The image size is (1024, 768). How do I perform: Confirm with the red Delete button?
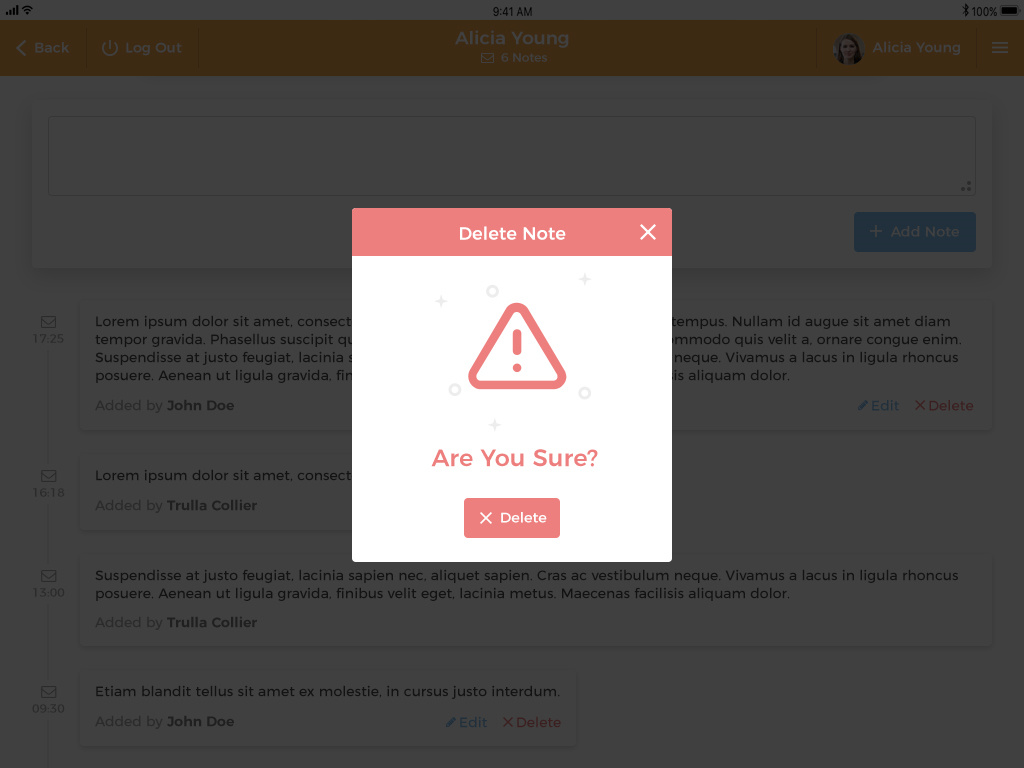(x=511, y=518)
